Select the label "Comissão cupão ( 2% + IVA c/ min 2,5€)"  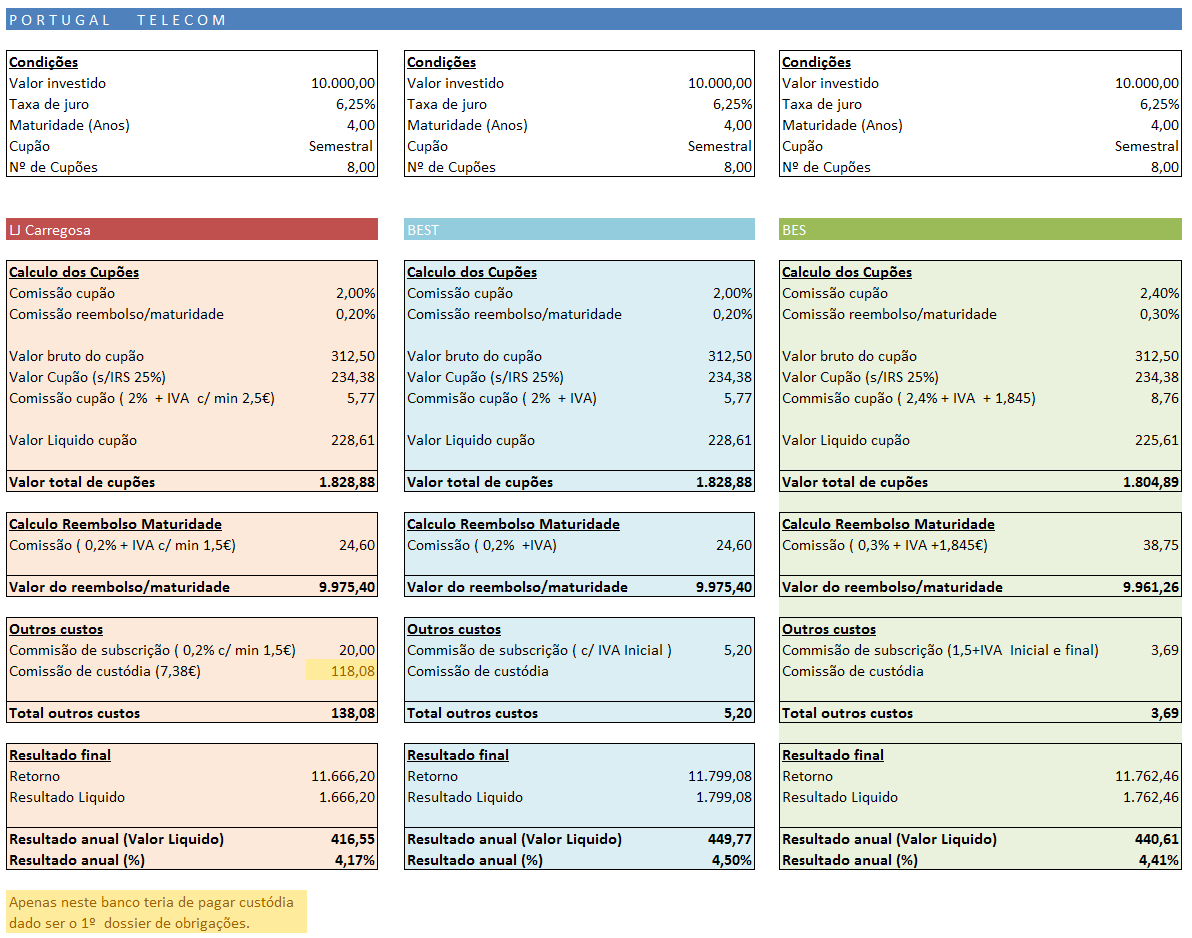(142, 398)
